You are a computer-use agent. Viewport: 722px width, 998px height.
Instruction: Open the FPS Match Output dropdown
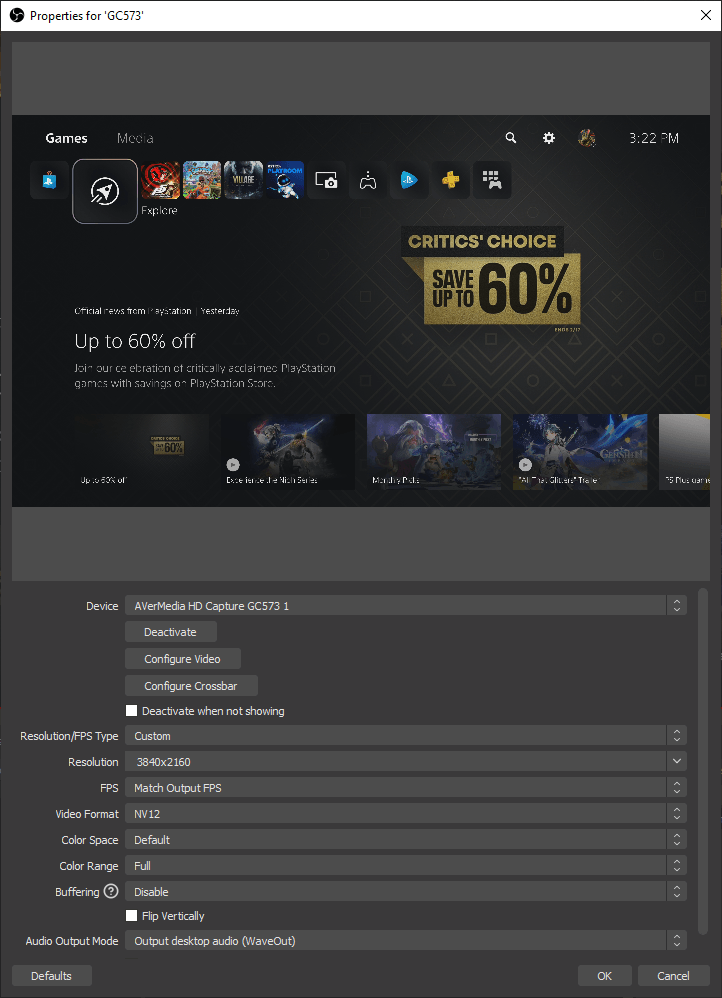pos(406,788)
